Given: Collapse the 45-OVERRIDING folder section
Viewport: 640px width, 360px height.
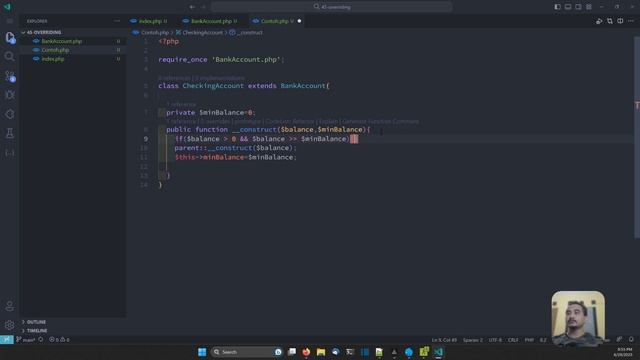Looking at the screenshot, I should point(44,32).
